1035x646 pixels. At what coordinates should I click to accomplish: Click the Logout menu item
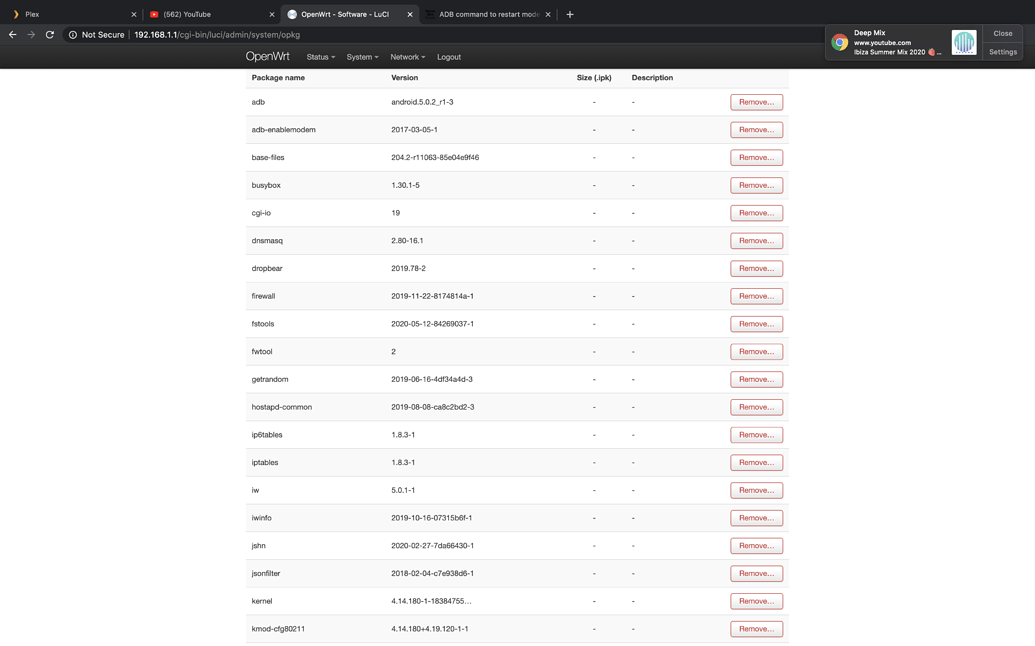click(448, 57)
